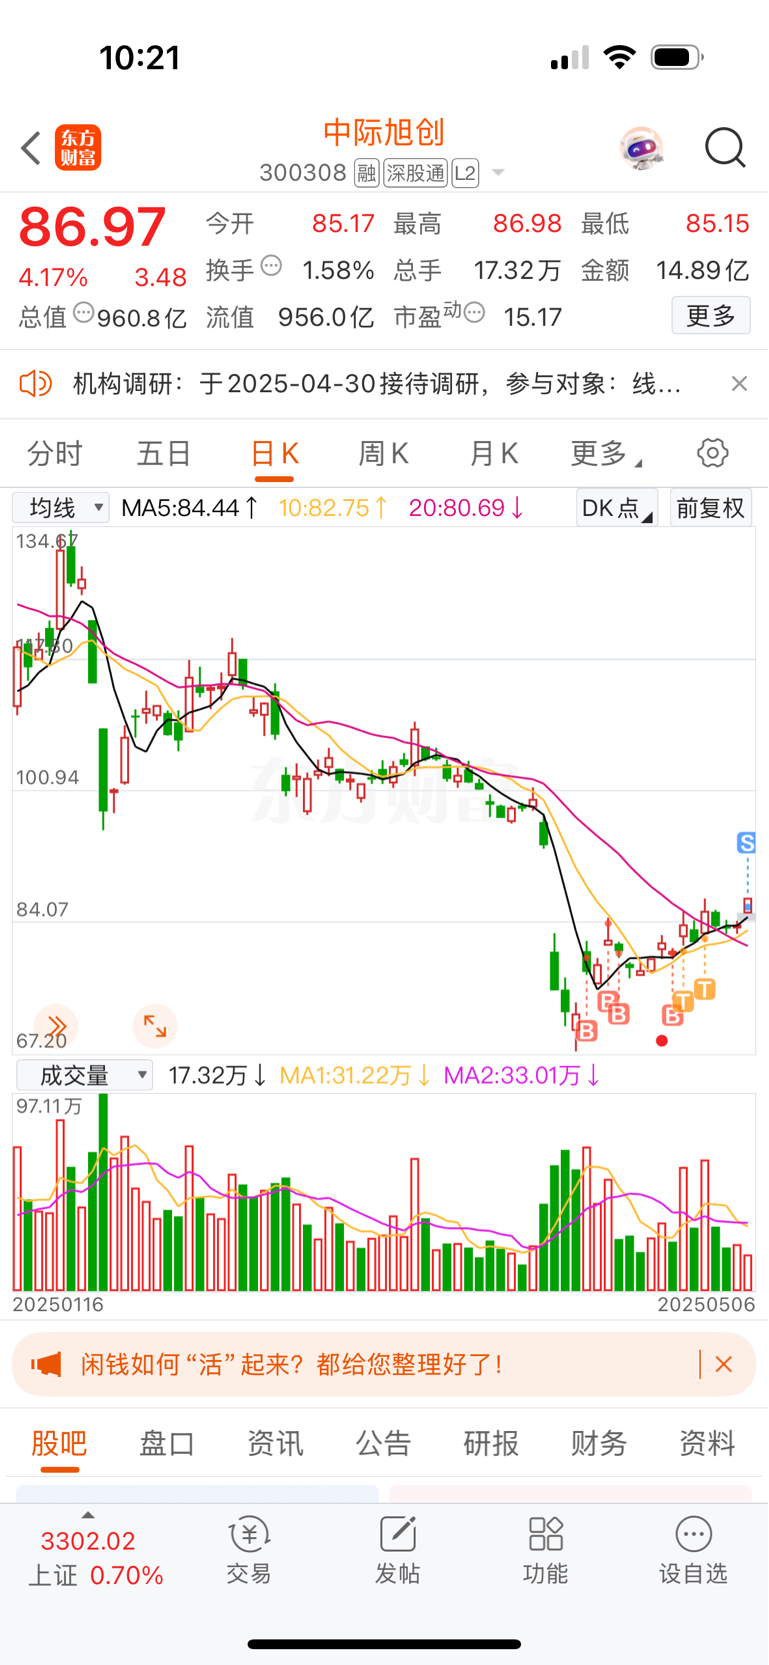Screen dimensions: 769x1665
Task: Open the 闲钱如何活起来 promo banner
Action: [x=384, y=1364]
